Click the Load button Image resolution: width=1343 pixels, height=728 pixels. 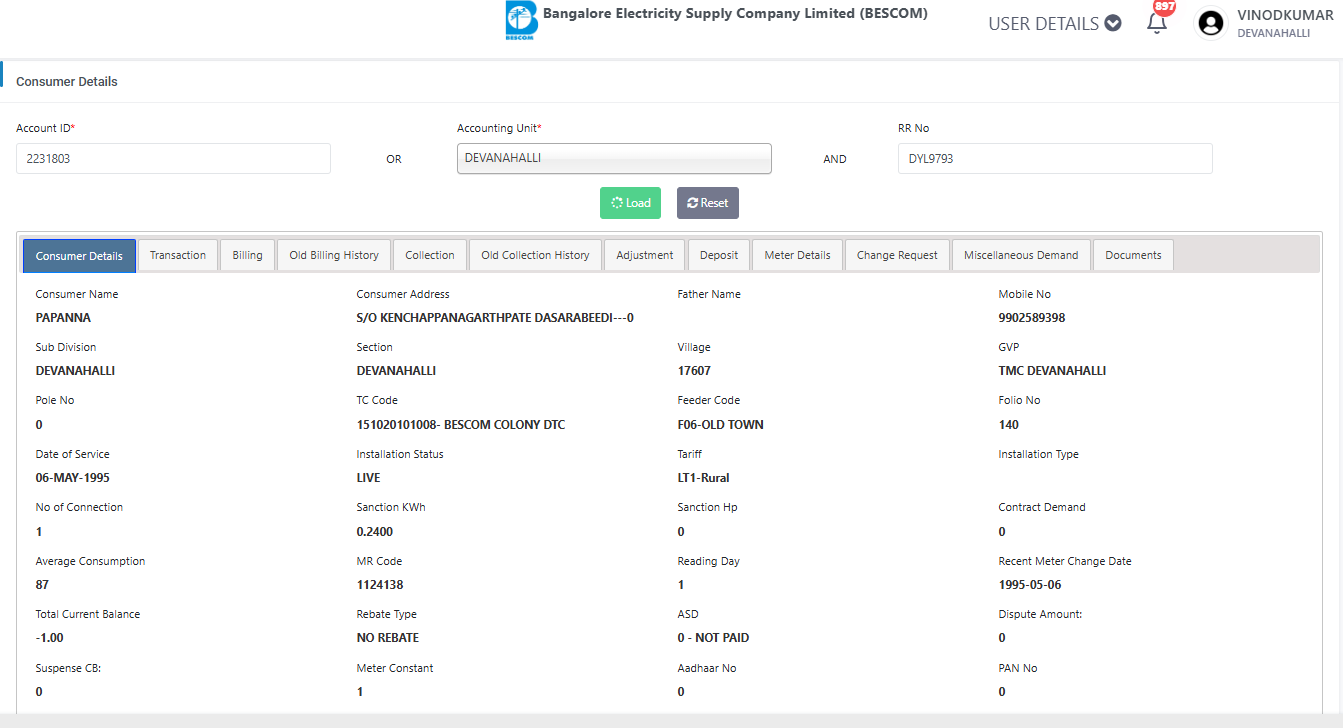630,203
